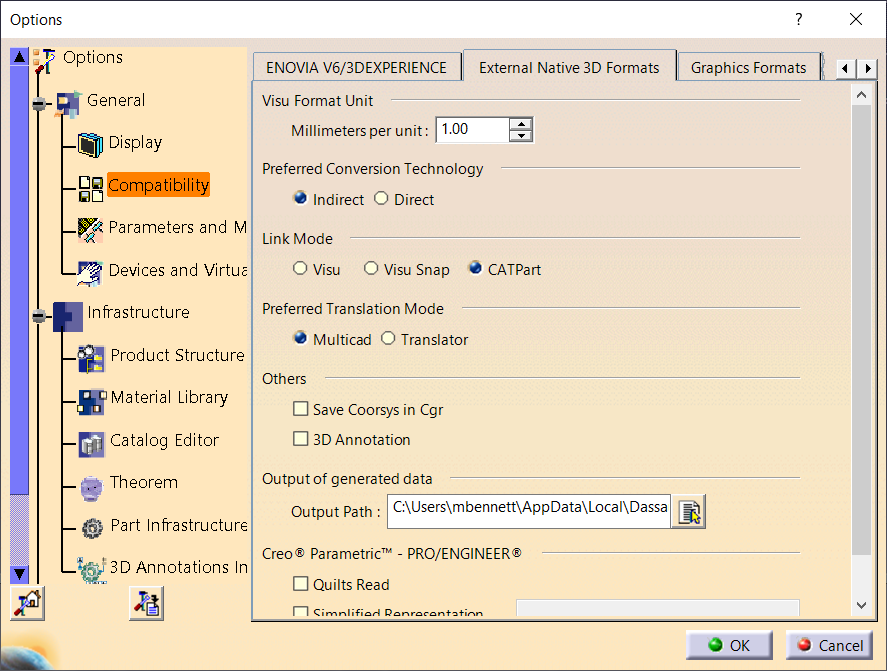The width and height of the screenshot is (887, 671).
Task: Enable the Quilts Read checkbox
Action: click(300, 583)
